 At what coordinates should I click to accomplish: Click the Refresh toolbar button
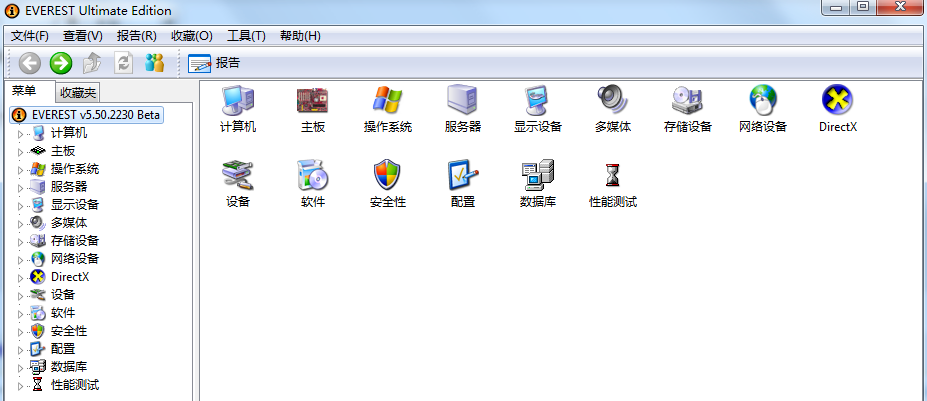coord(123,63)
